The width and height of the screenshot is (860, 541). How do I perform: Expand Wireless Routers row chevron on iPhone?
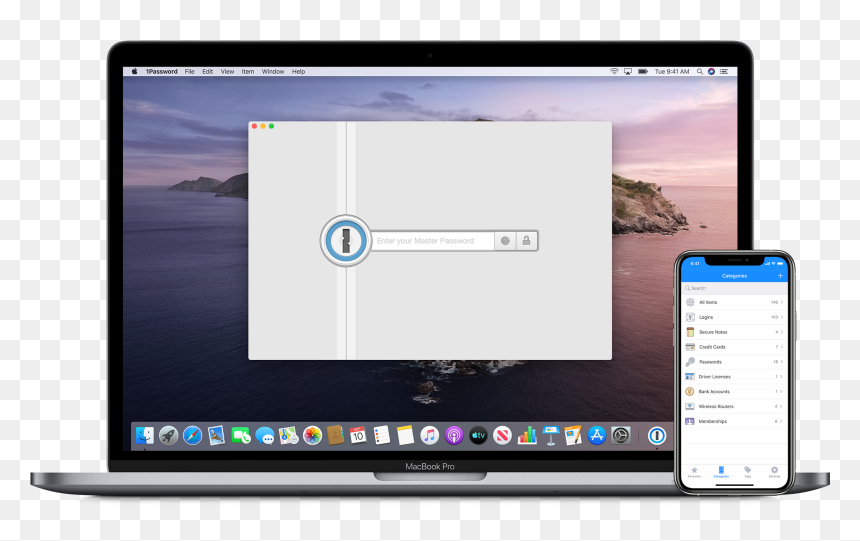coord(782,406)
